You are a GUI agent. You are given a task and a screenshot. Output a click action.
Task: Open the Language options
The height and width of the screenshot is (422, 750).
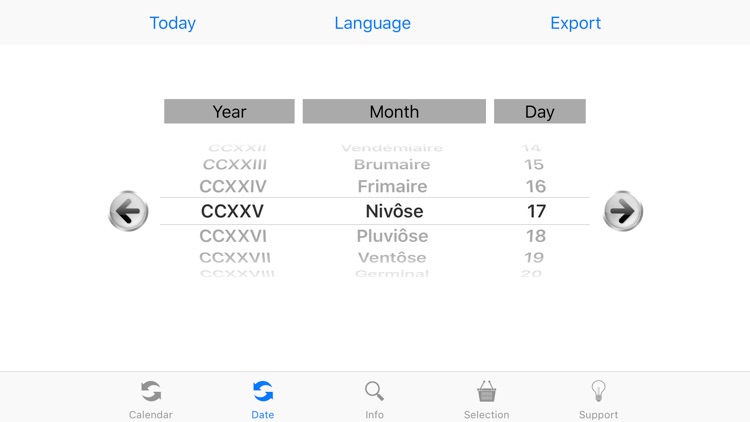[x=372, y=23]
